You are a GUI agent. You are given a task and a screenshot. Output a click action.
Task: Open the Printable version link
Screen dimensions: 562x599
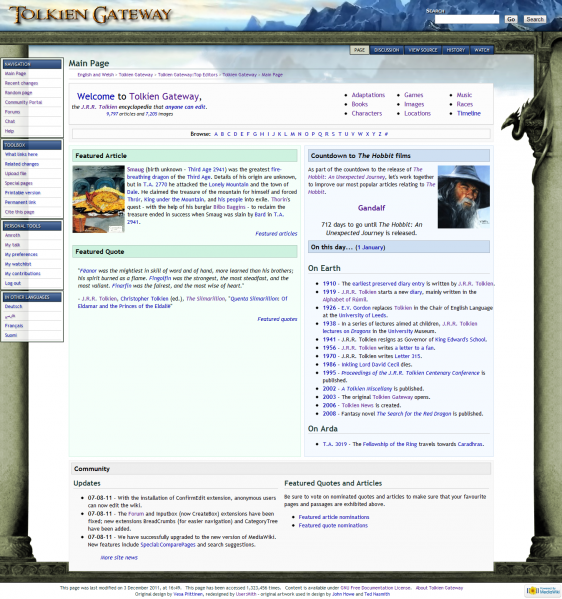pyautogui.click(x=23, y=193)
